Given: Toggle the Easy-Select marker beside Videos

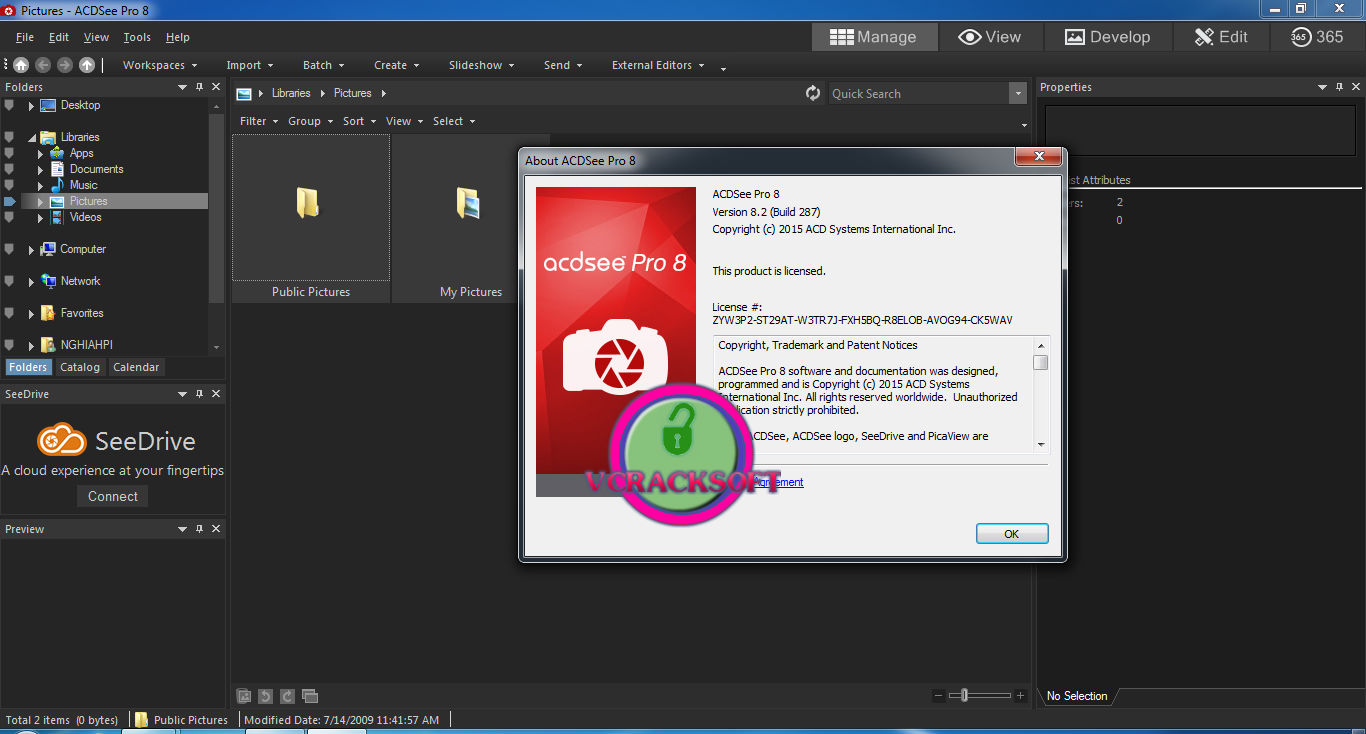Looking at the screenshot, I should tap(9, 217).
